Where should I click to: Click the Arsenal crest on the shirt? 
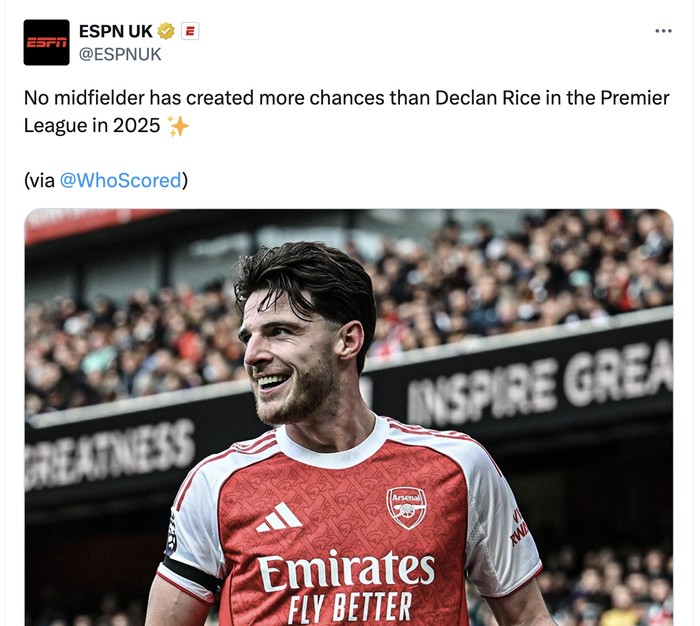point(406,507)
